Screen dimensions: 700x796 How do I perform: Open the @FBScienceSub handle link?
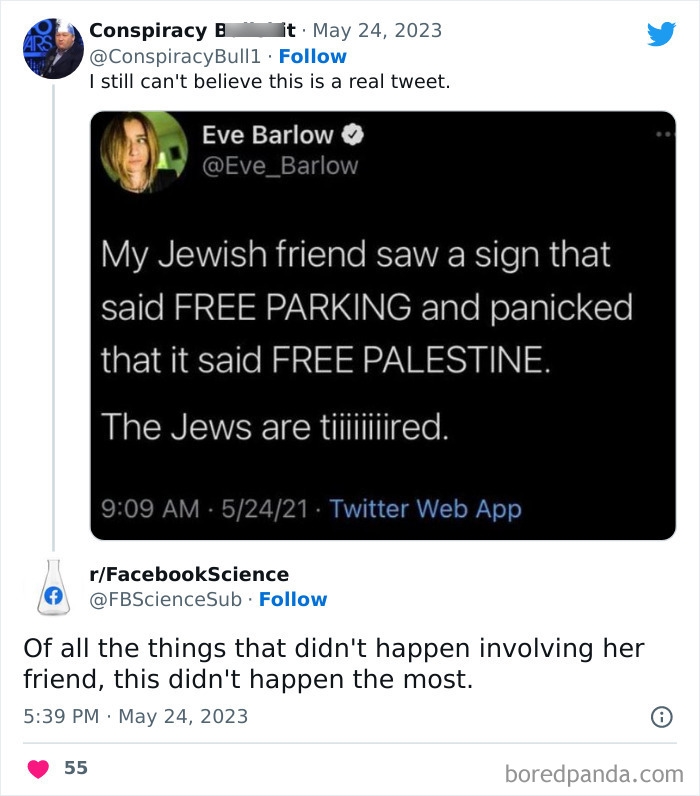(167, 599)
